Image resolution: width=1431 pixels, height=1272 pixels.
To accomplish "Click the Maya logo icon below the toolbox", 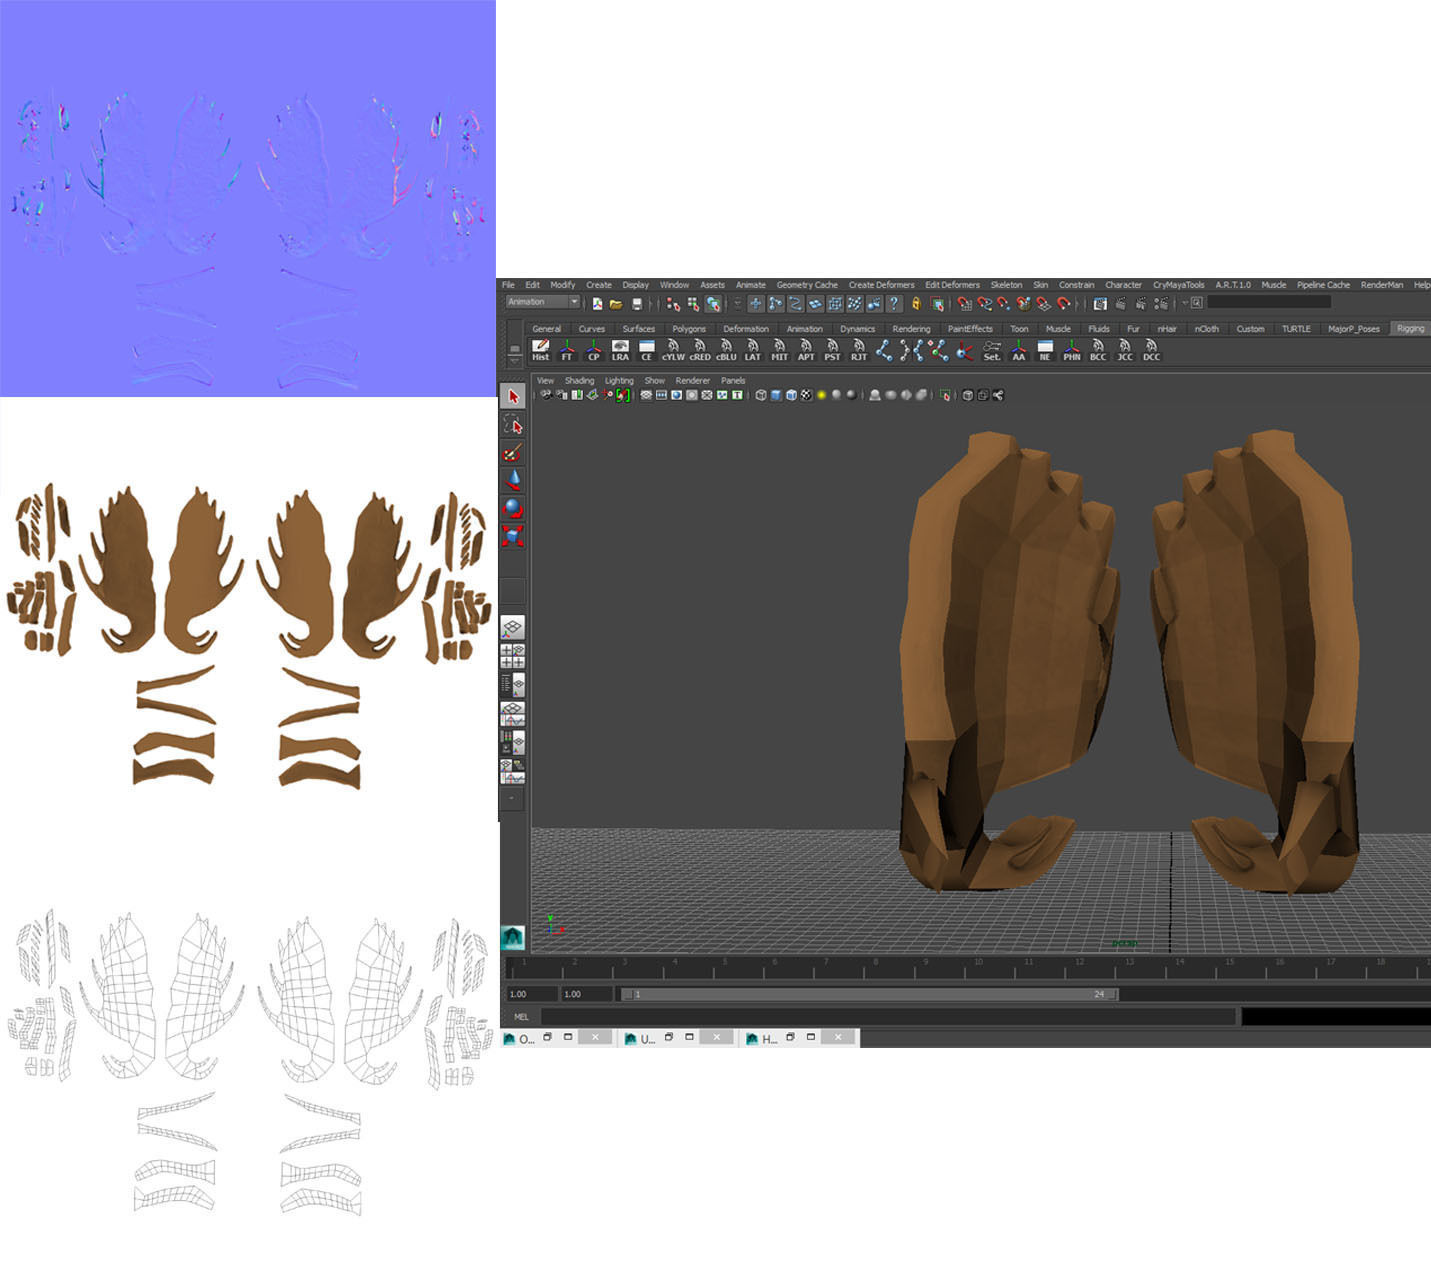I will point(512,937).
